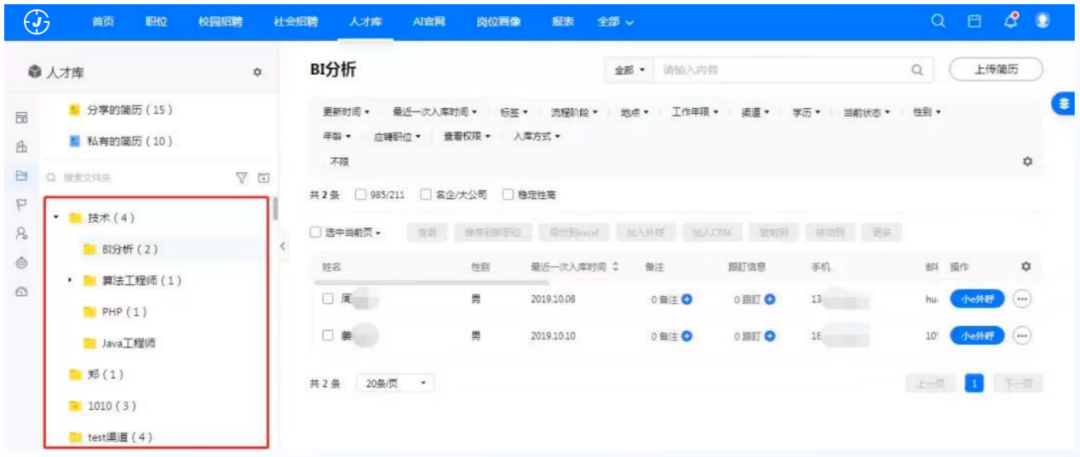
Task: Check the 名企/大公司 filter checkbox
Action: click(426, 195)
